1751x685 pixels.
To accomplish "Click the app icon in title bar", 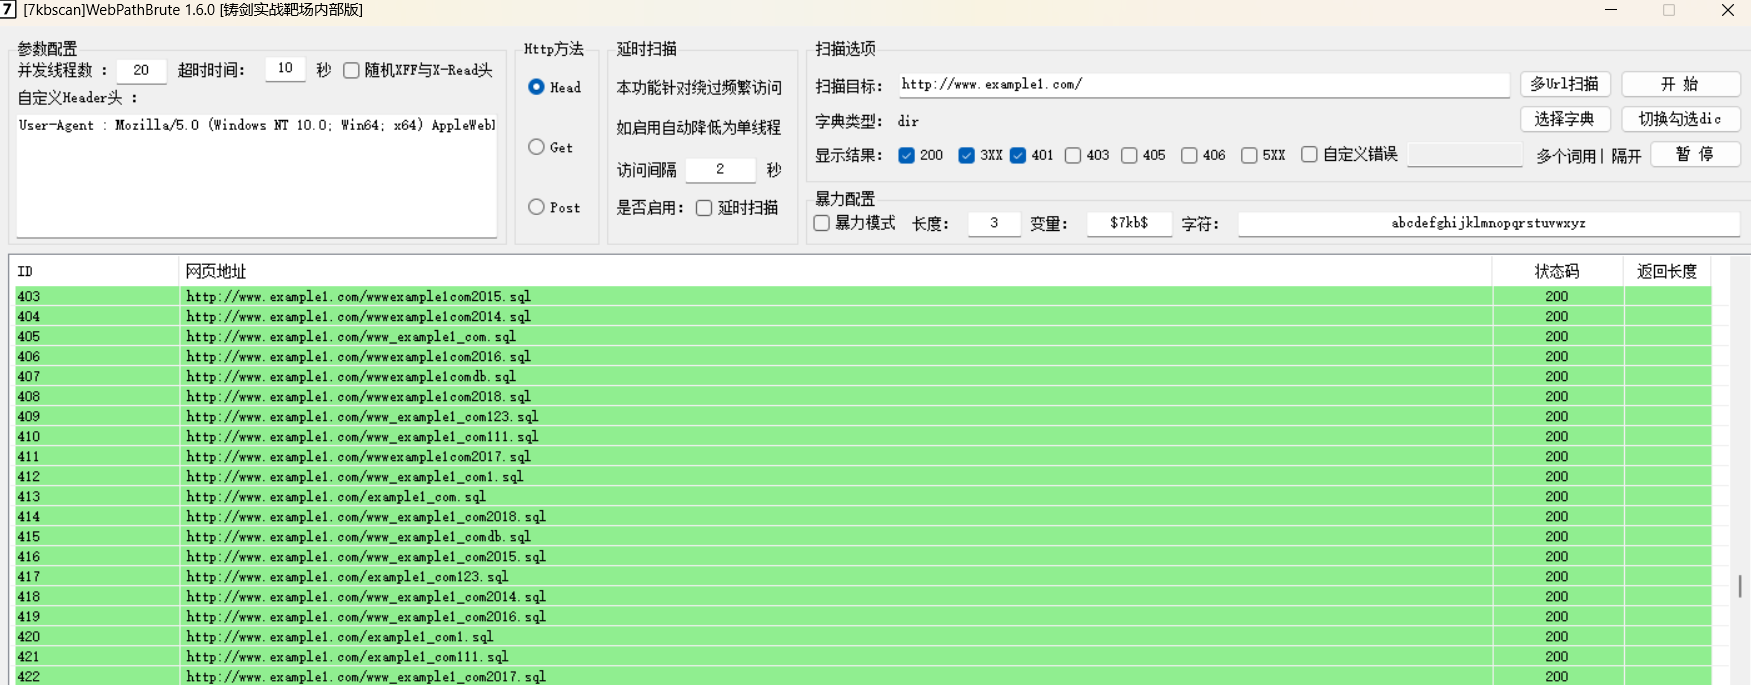I will 8,9.
